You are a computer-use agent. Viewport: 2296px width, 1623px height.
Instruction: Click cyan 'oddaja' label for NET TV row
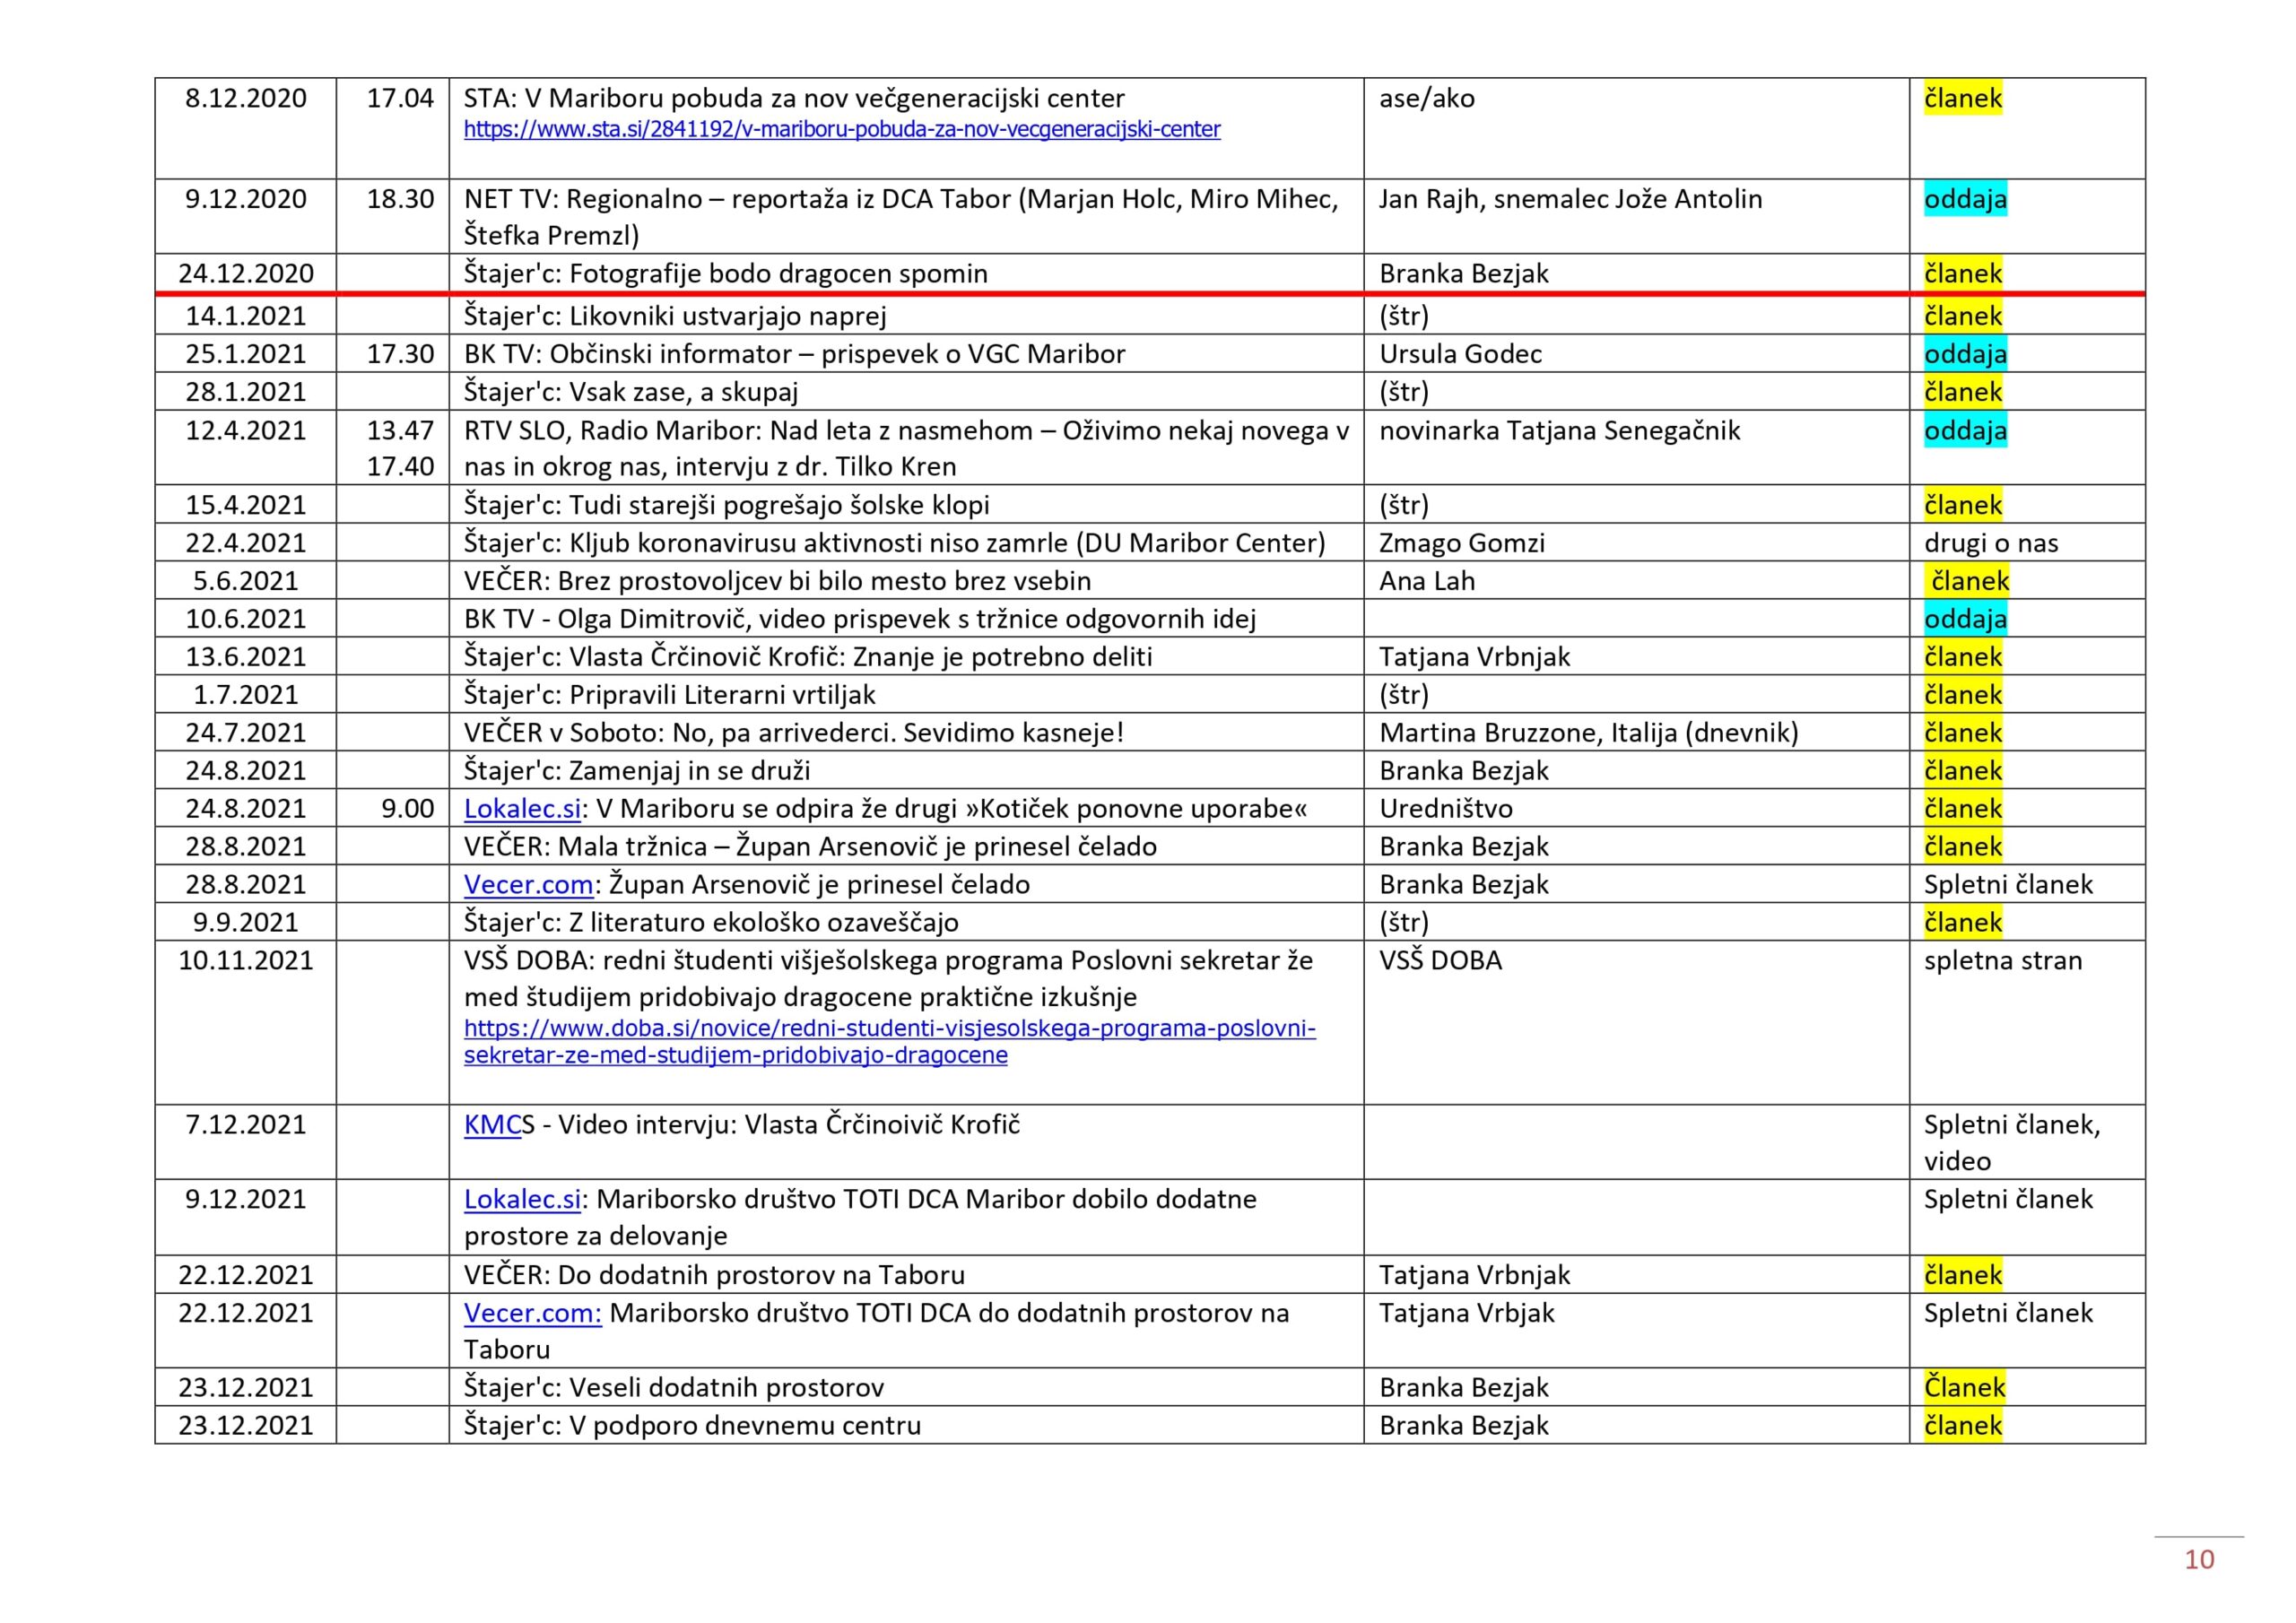(x=1964, y=200)
